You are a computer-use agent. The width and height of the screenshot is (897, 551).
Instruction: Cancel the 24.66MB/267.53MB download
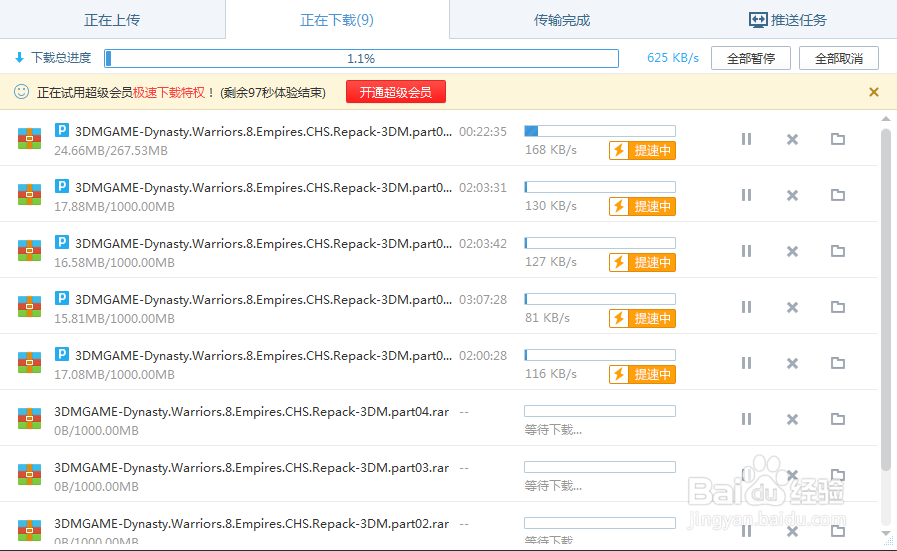792,139
